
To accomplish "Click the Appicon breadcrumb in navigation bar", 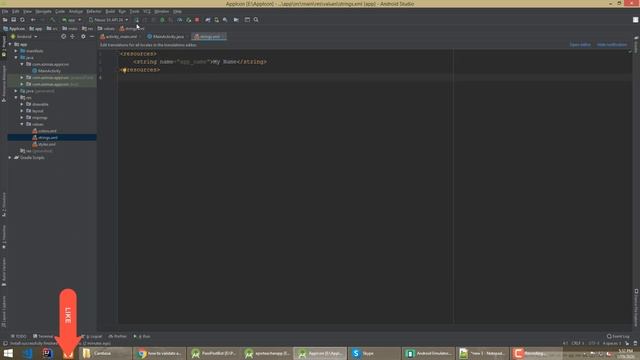I will point(14,29).
